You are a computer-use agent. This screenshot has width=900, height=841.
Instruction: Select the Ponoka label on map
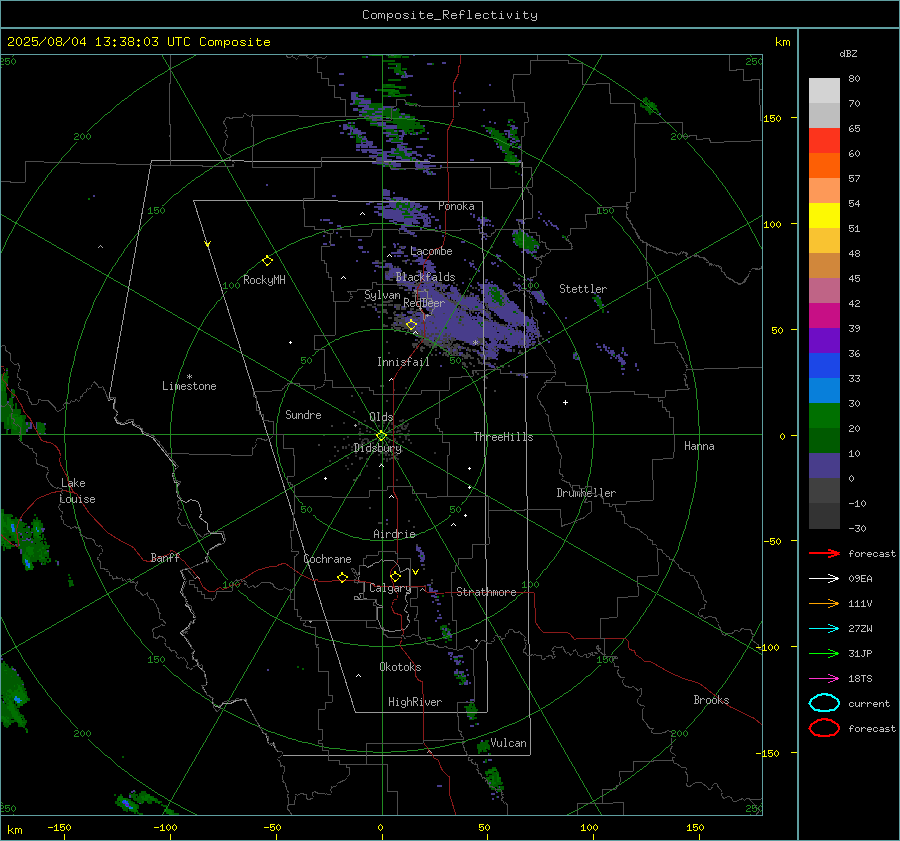[x=456, y=206]
